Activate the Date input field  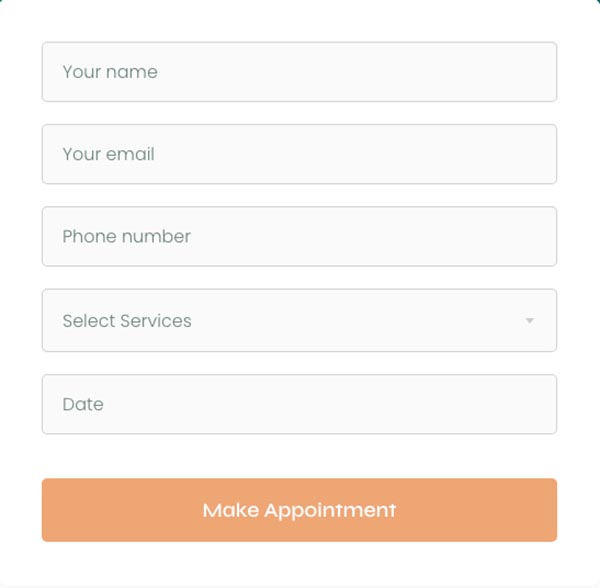298,404
